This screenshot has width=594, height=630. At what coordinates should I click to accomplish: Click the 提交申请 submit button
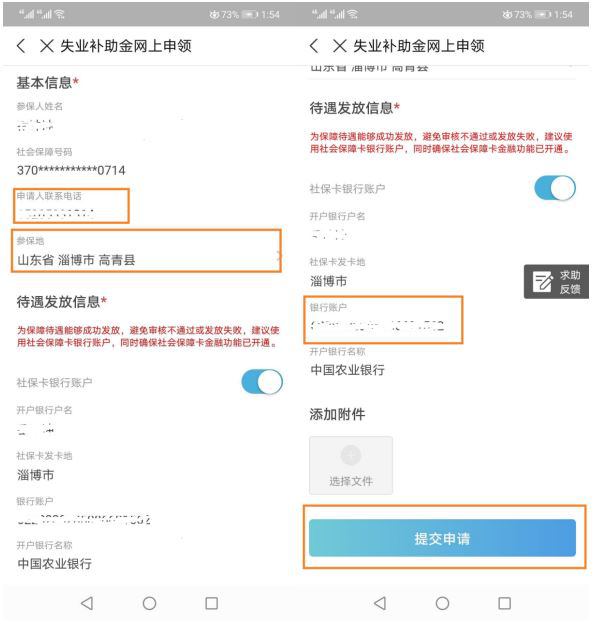[x=442, y=538]
